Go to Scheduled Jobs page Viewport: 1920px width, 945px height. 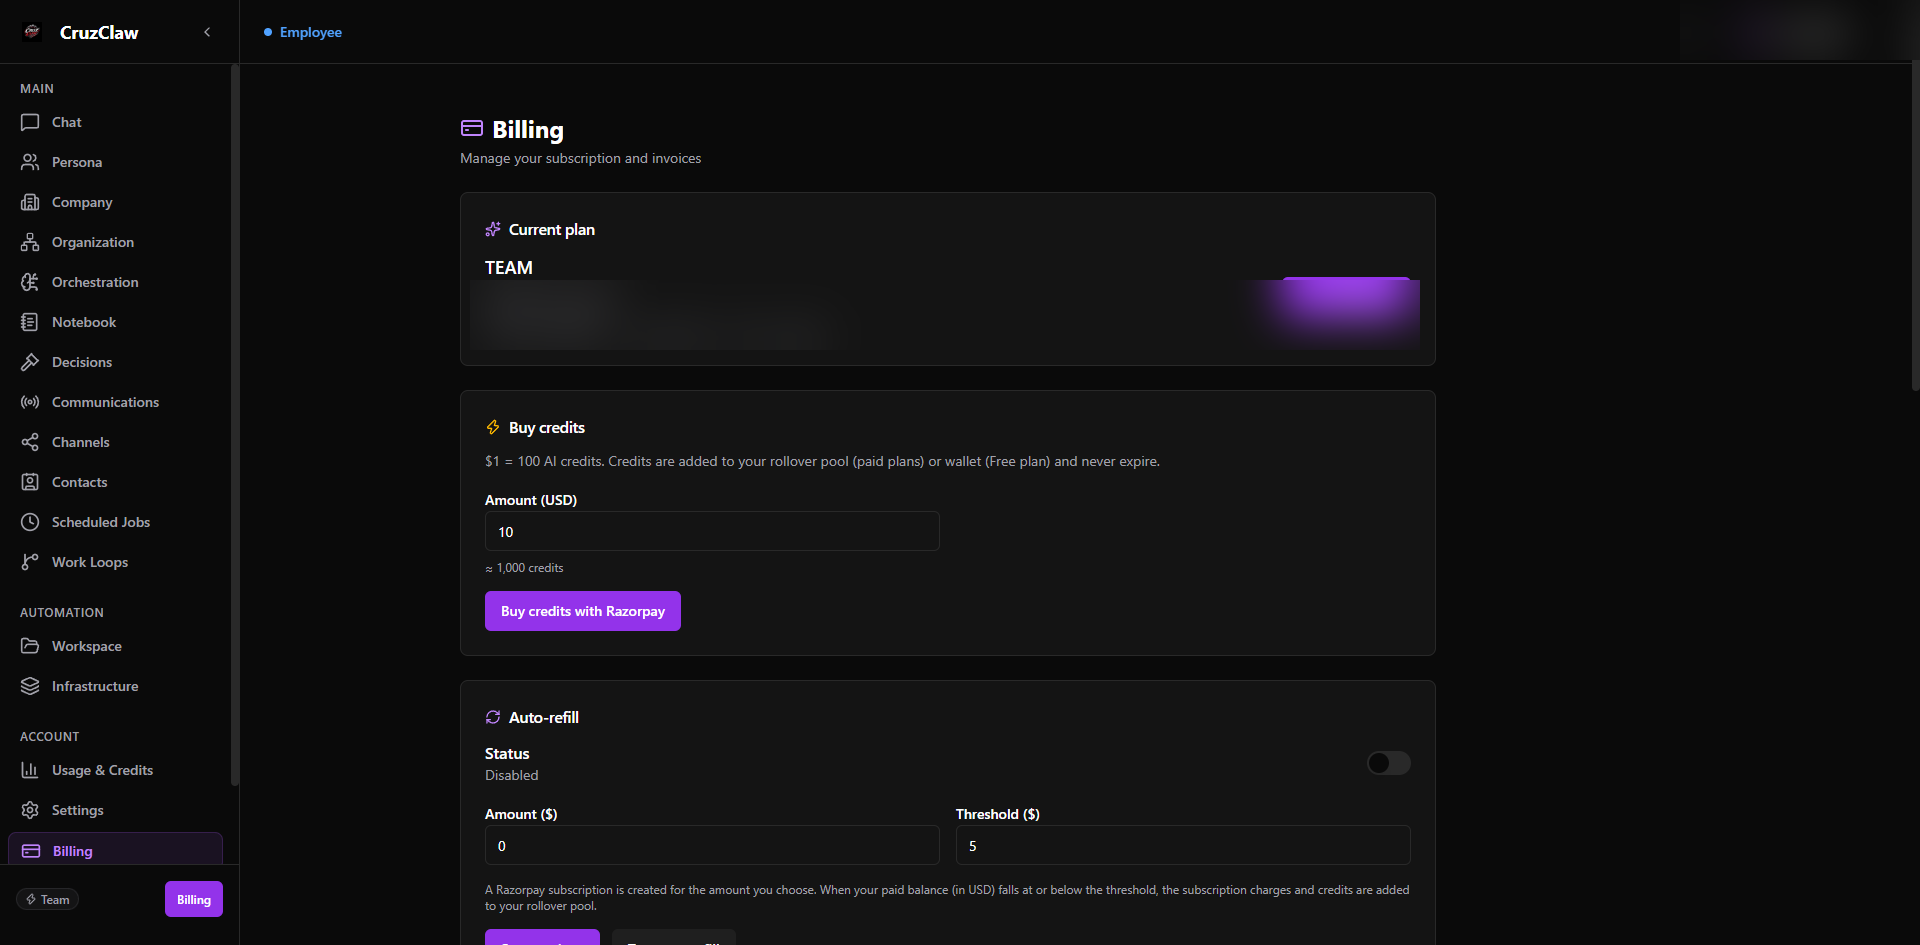point(115,522)
